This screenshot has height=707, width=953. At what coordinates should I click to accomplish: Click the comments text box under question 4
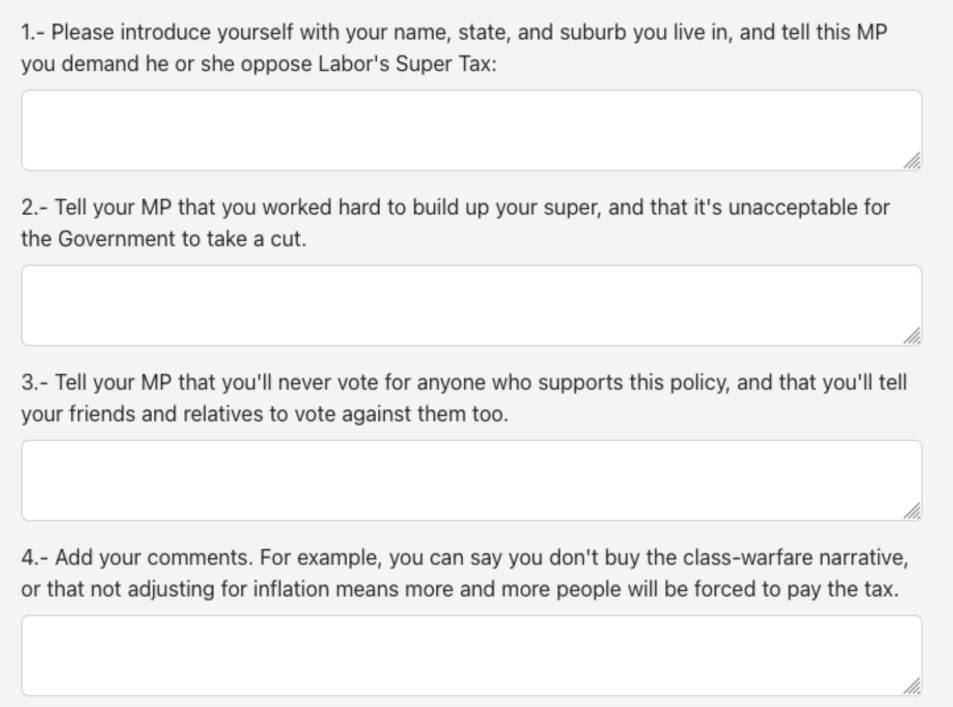coord(470,655)
